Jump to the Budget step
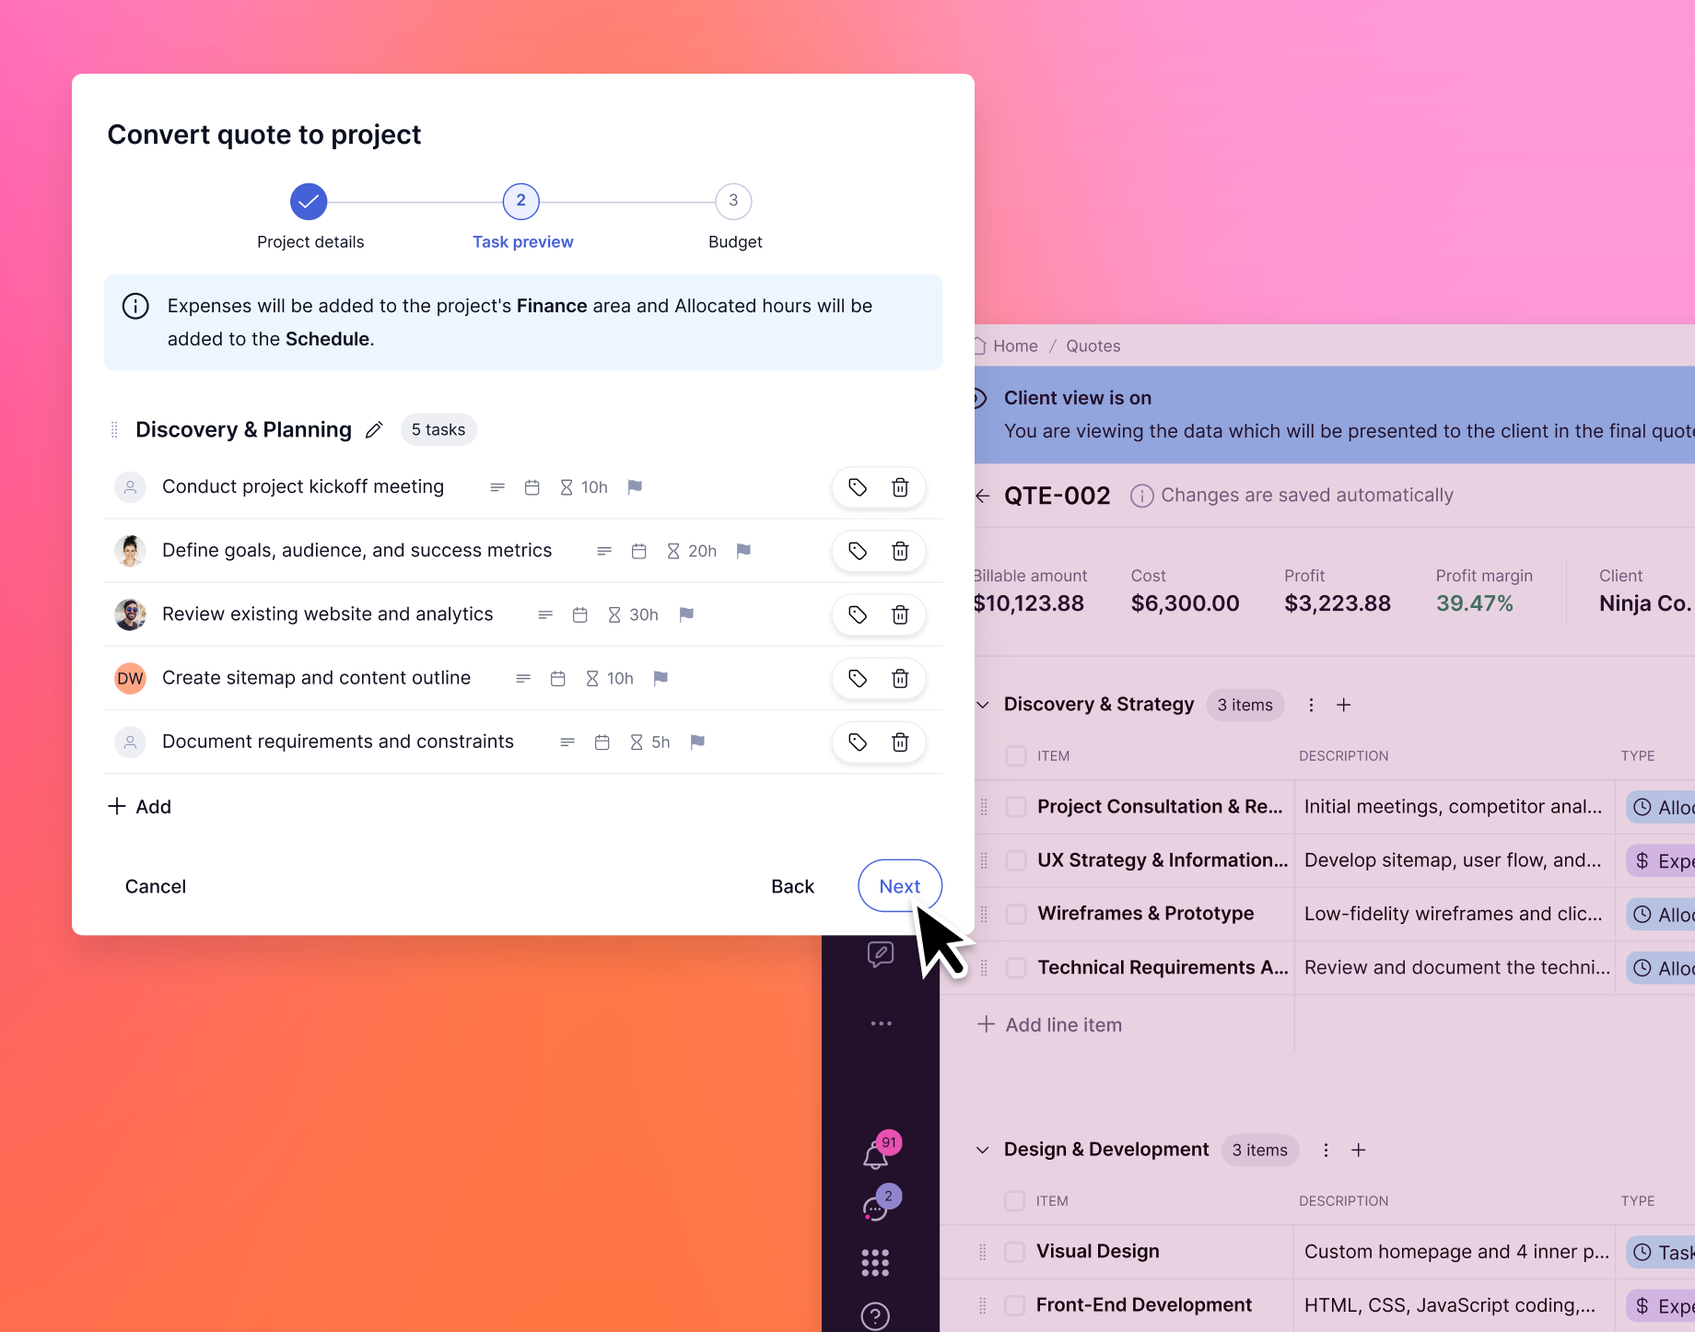The height and width of the screenshot is (1332, 1695). click(x=734, y=201)
